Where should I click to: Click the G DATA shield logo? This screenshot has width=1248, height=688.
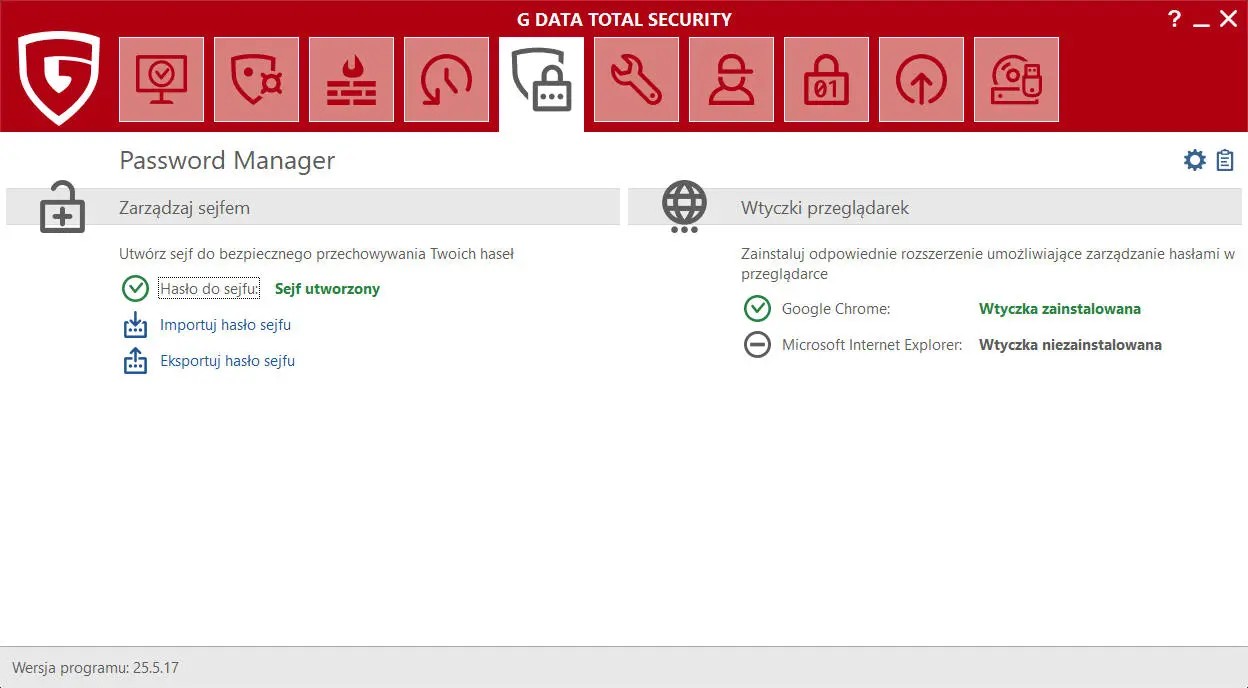59,78
